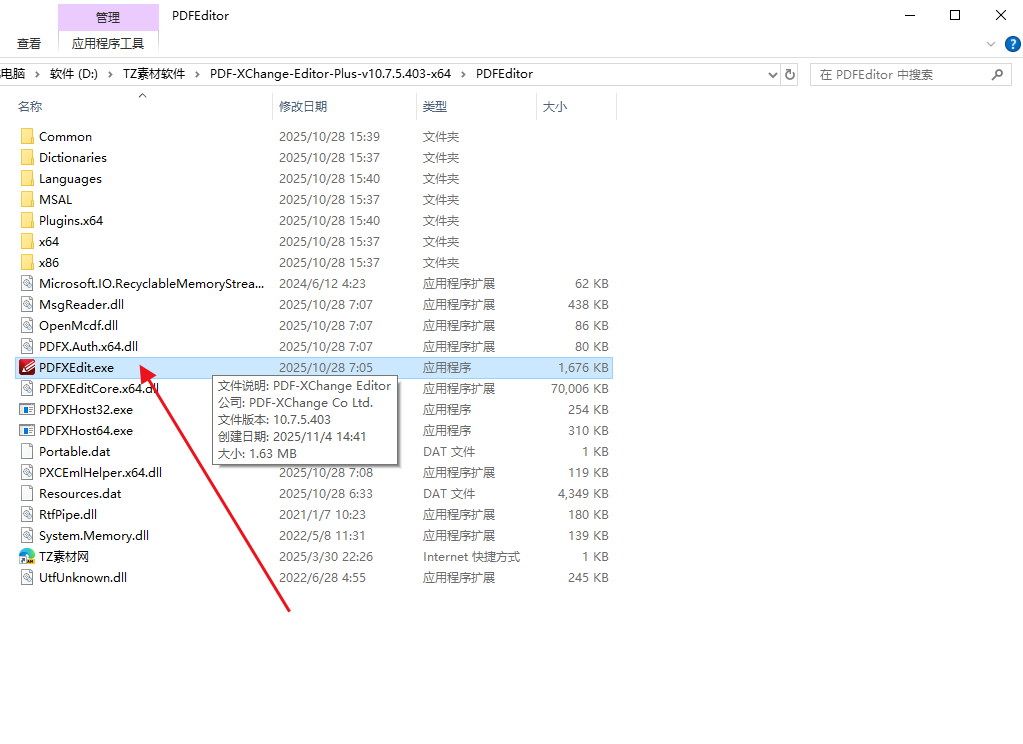This screenshot has height=744, width=1023.
Task: Go to TZ素材软件 in breadcrumb
Action: click(154, 74)
